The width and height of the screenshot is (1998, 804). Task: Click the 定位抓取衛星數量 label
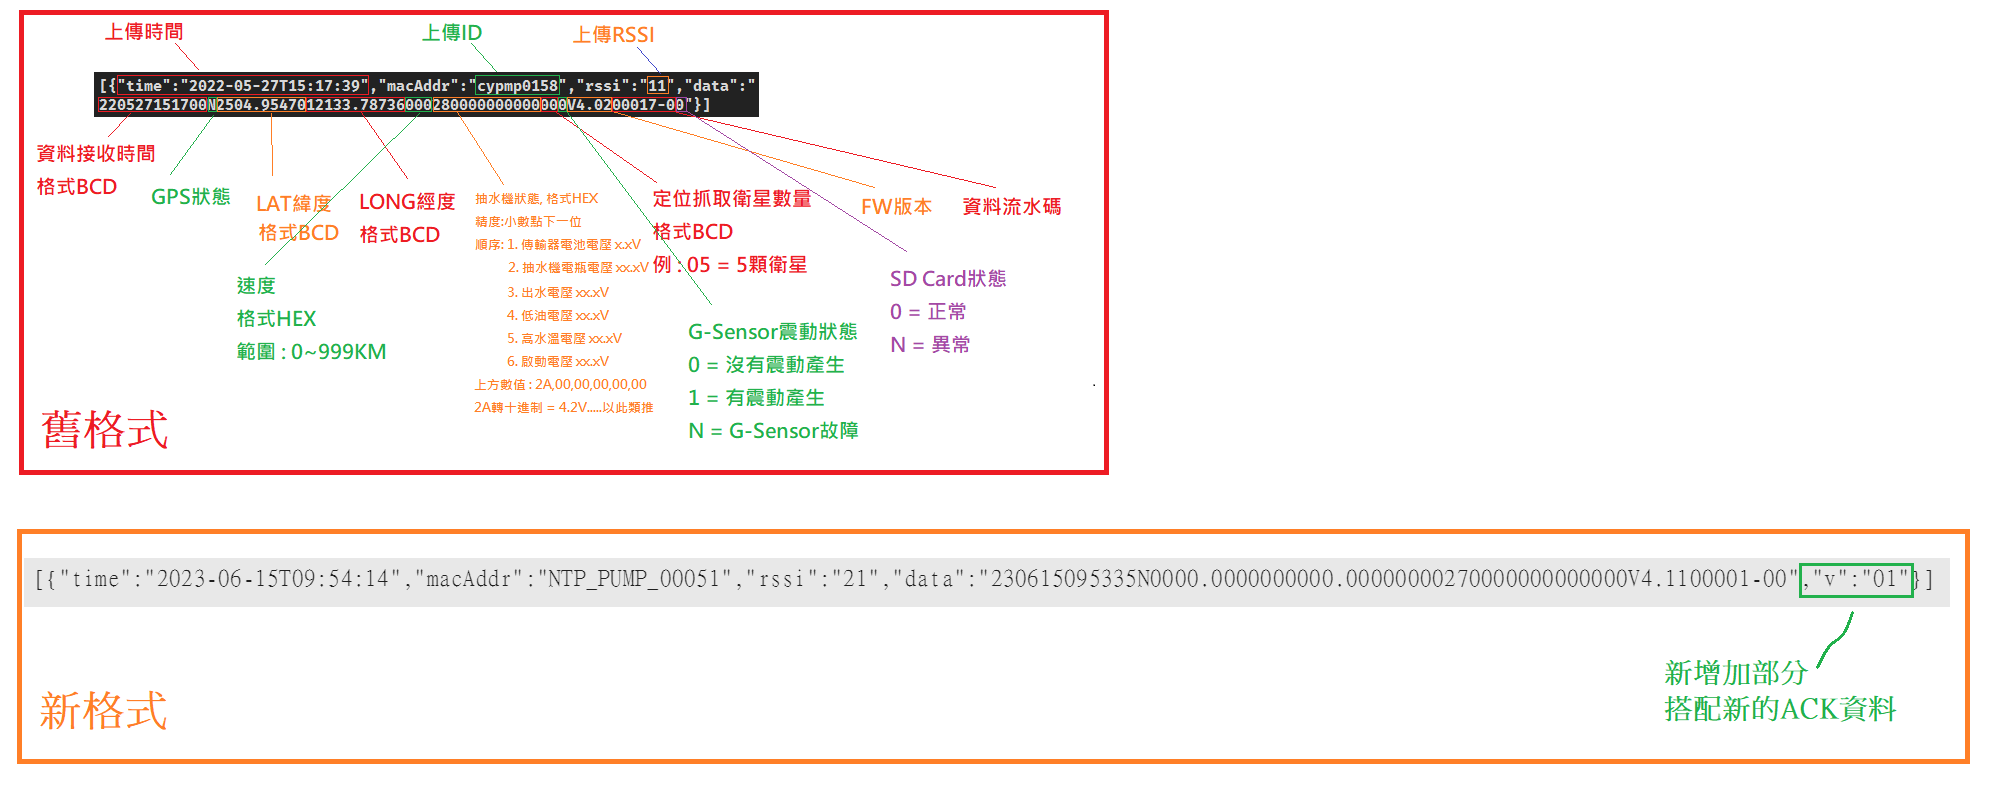[732, 199]
